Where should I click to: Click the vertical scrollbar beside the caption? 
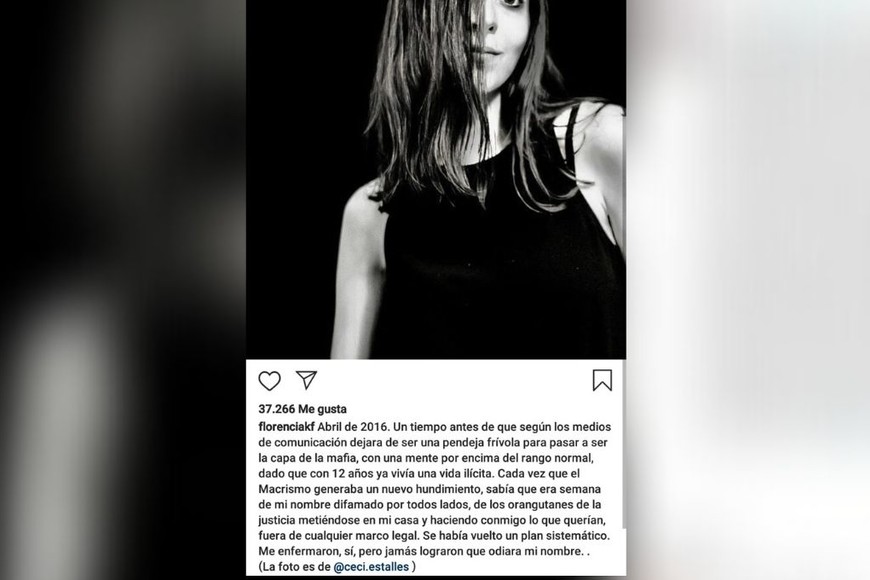click(x=624, y=444)
